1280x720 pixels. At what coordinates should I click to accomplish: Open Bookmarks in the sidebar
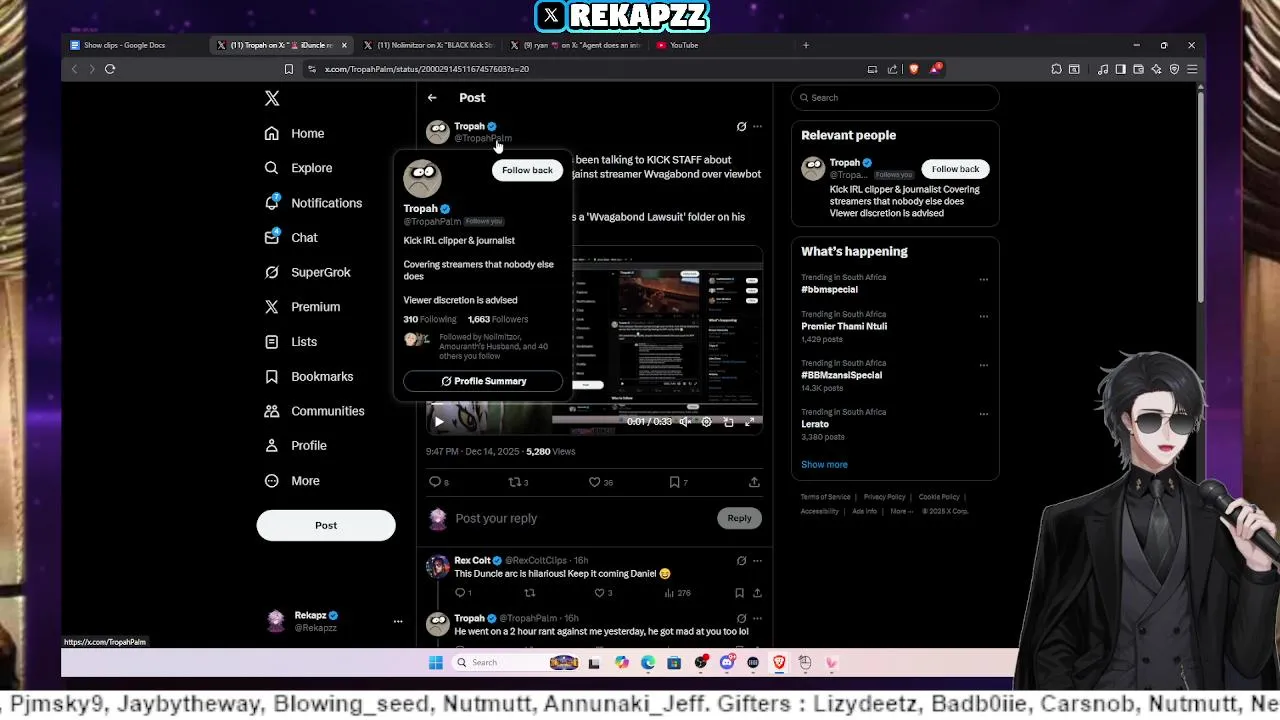(x=308, y=376)
